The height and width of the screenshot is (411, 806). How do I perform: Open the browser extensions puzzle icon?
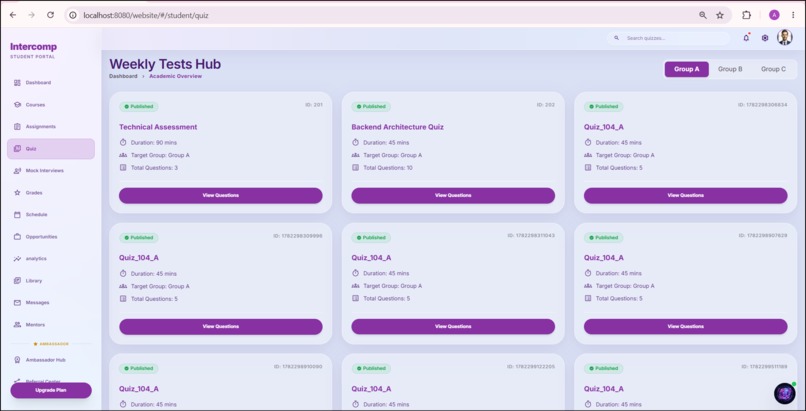(x=746, y=15)
